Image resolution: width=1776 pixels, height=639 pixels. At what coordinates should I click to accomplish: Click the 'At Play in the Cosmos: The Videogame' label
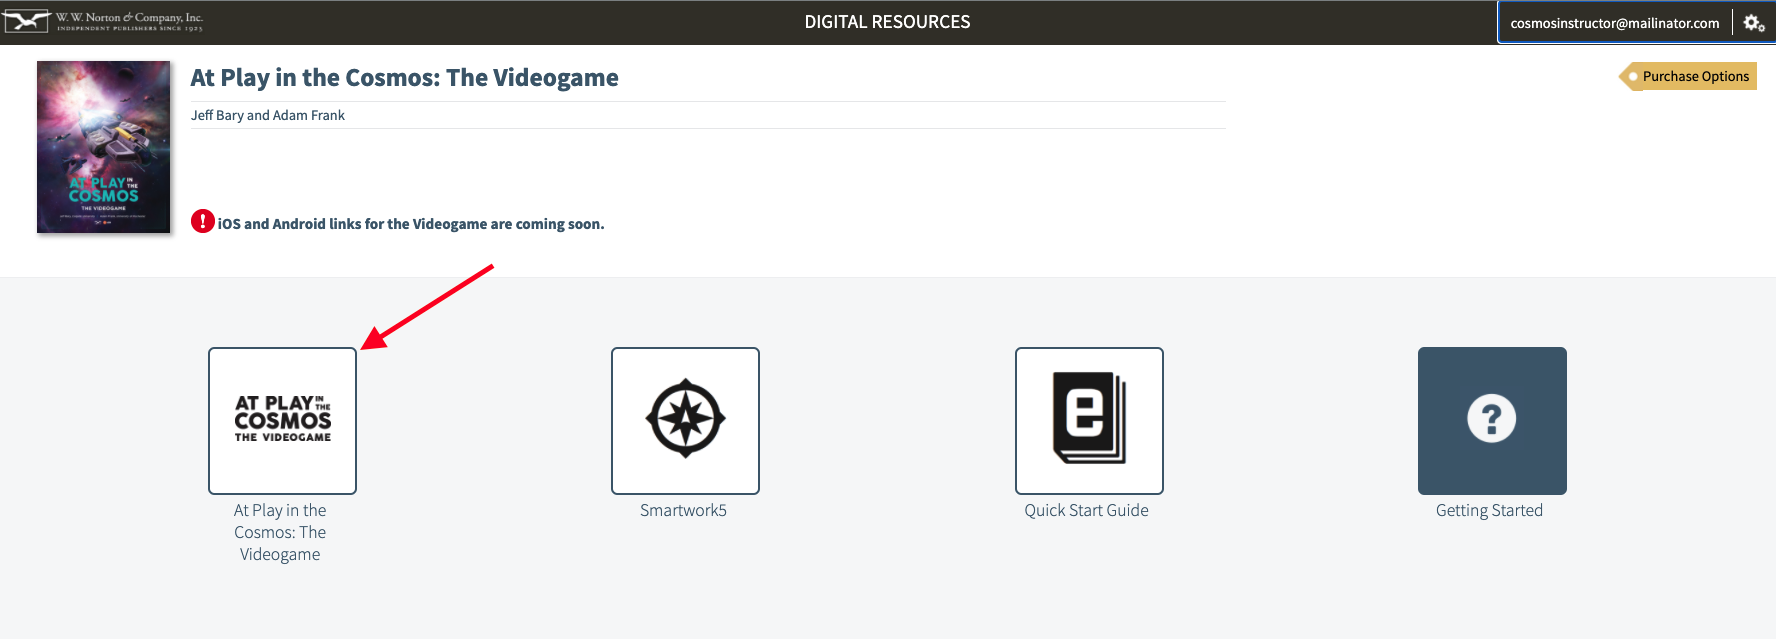[x=280, y=532]
